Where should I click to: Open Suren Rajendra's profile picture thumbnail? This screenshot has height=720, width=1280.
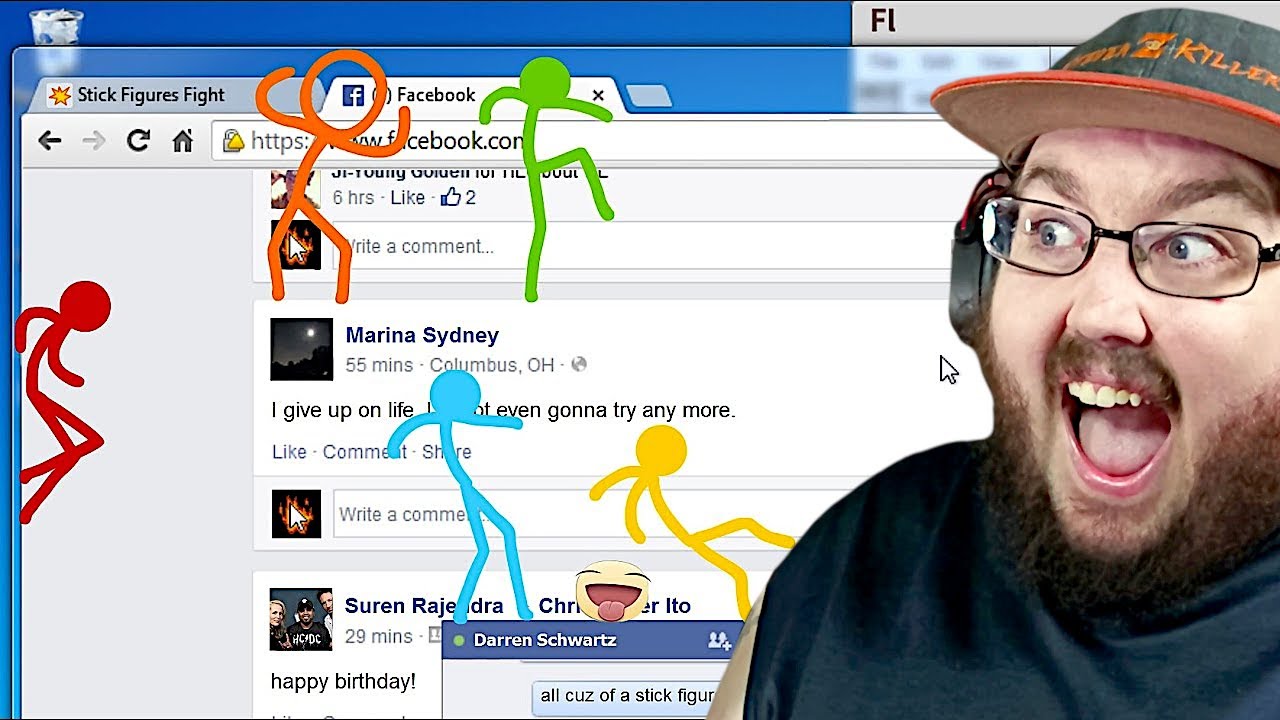tap(301, 619)
